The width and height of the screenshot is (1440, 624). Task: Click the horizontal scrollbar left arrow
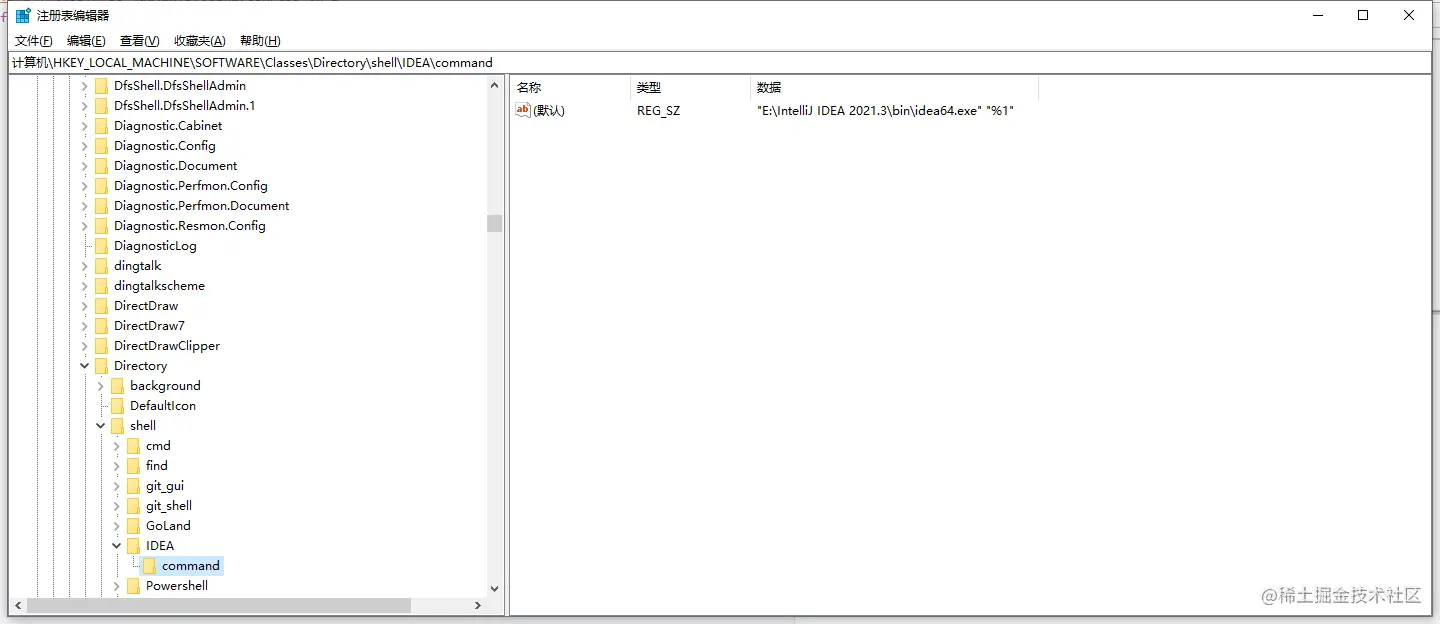point(16,606)
